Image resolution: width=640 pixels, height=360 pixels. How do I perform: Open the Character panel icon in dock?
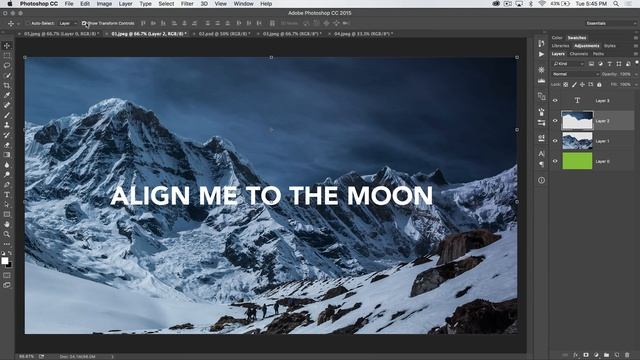[541, 153]
